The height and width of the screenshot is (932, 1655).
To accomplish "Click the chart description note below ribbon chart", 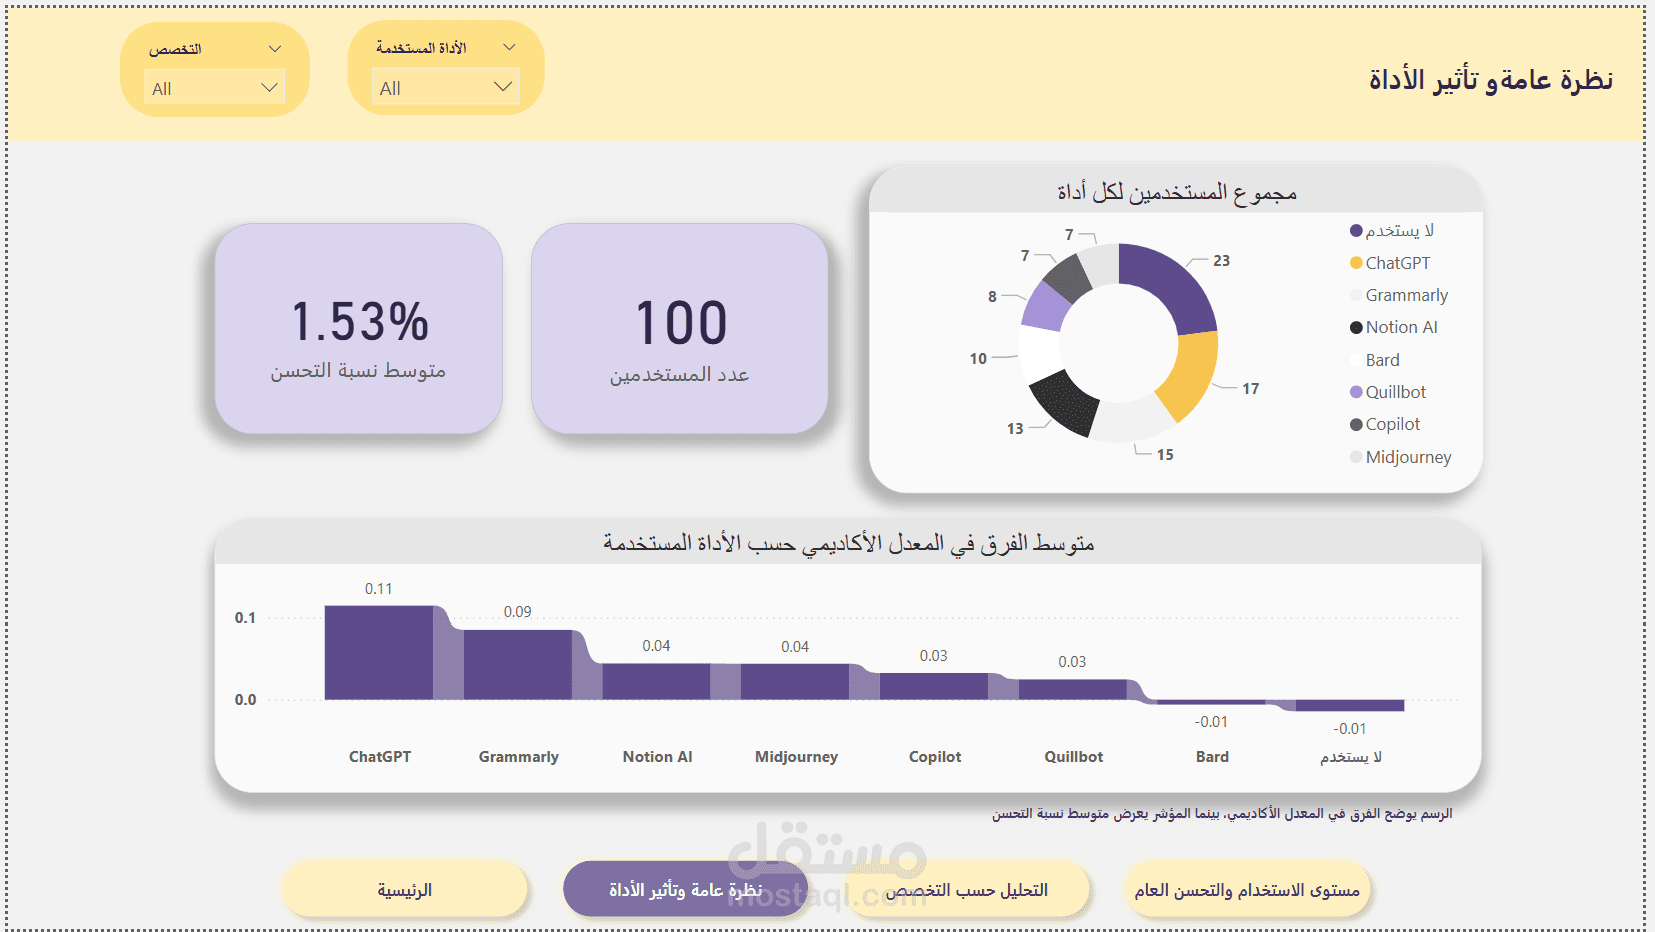I will 1222,814.
